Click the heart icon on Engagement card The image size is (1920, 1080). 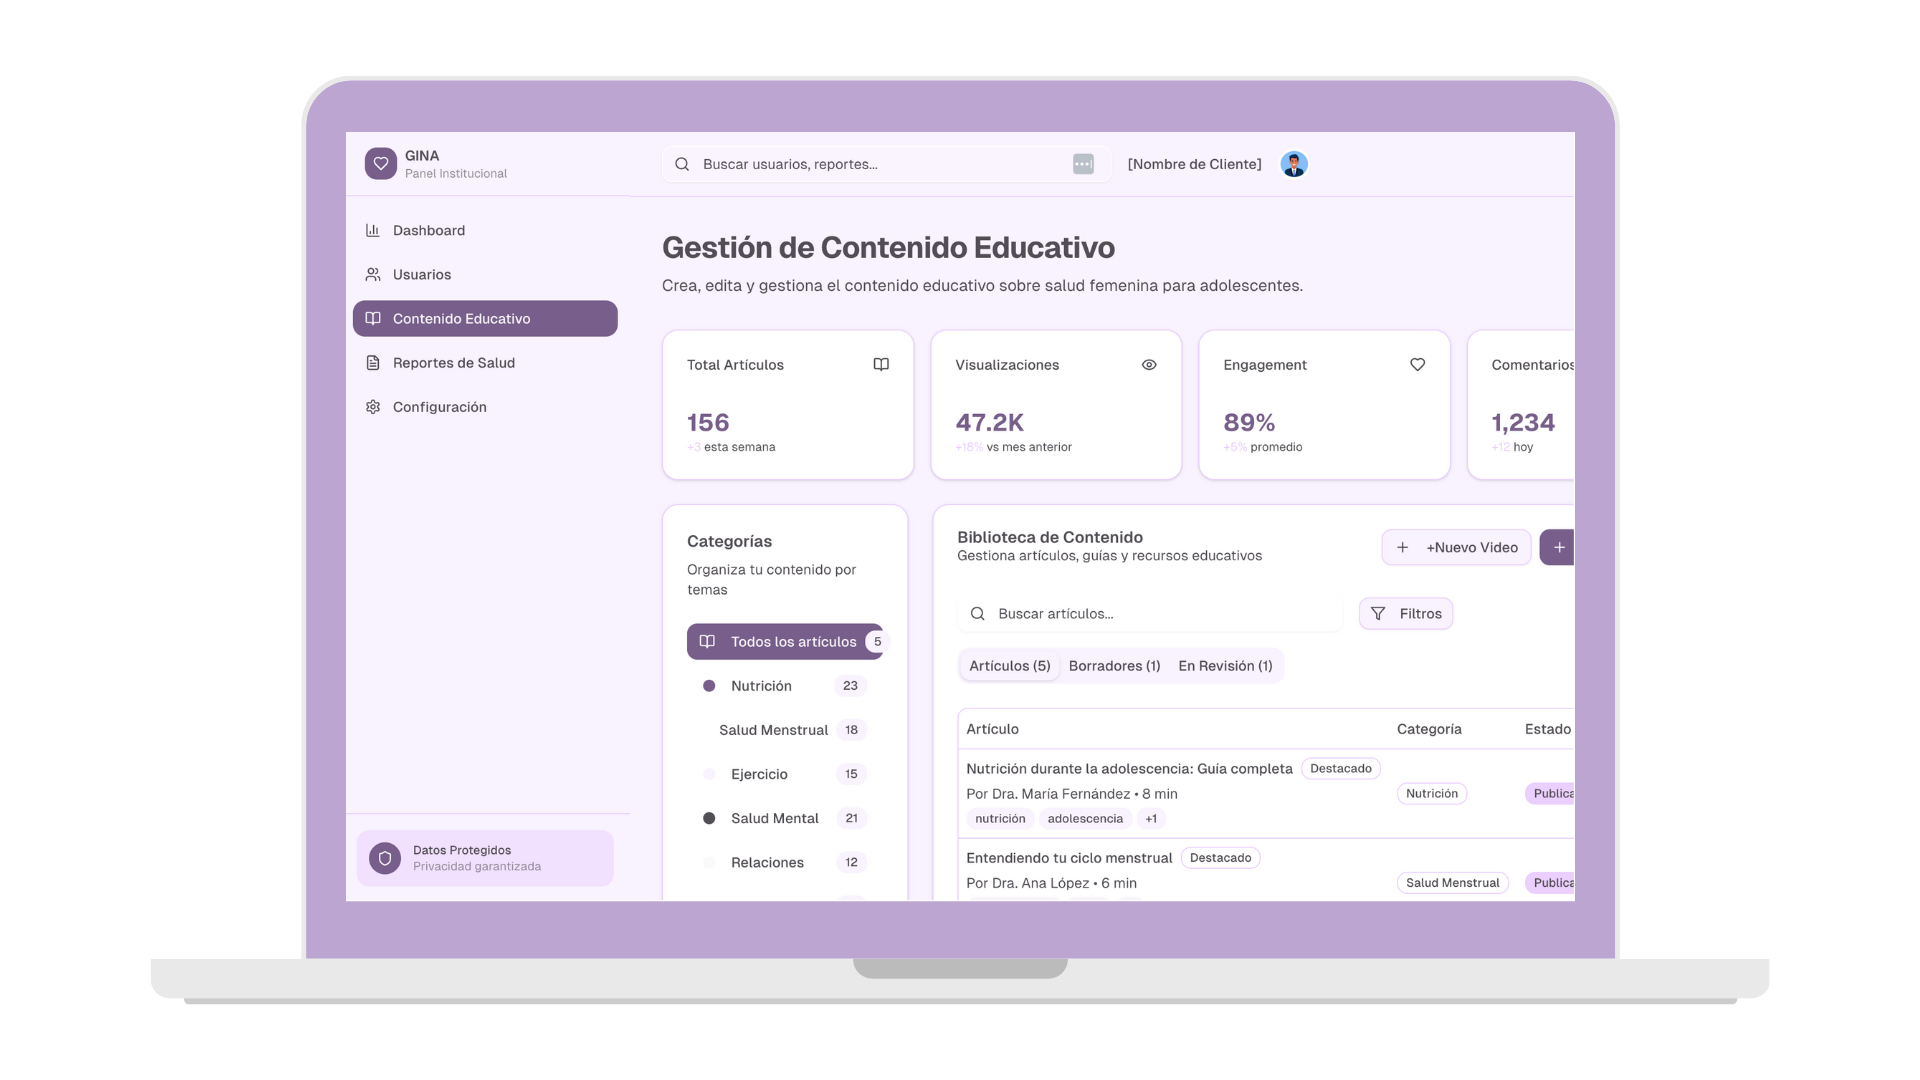tap(1417, 365)
